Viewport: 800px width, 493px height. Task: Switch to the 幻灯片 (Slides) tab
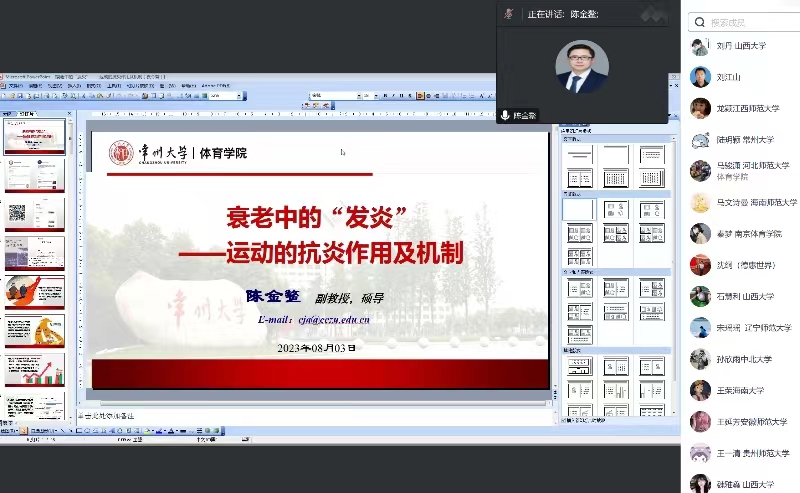coord(29,114)
